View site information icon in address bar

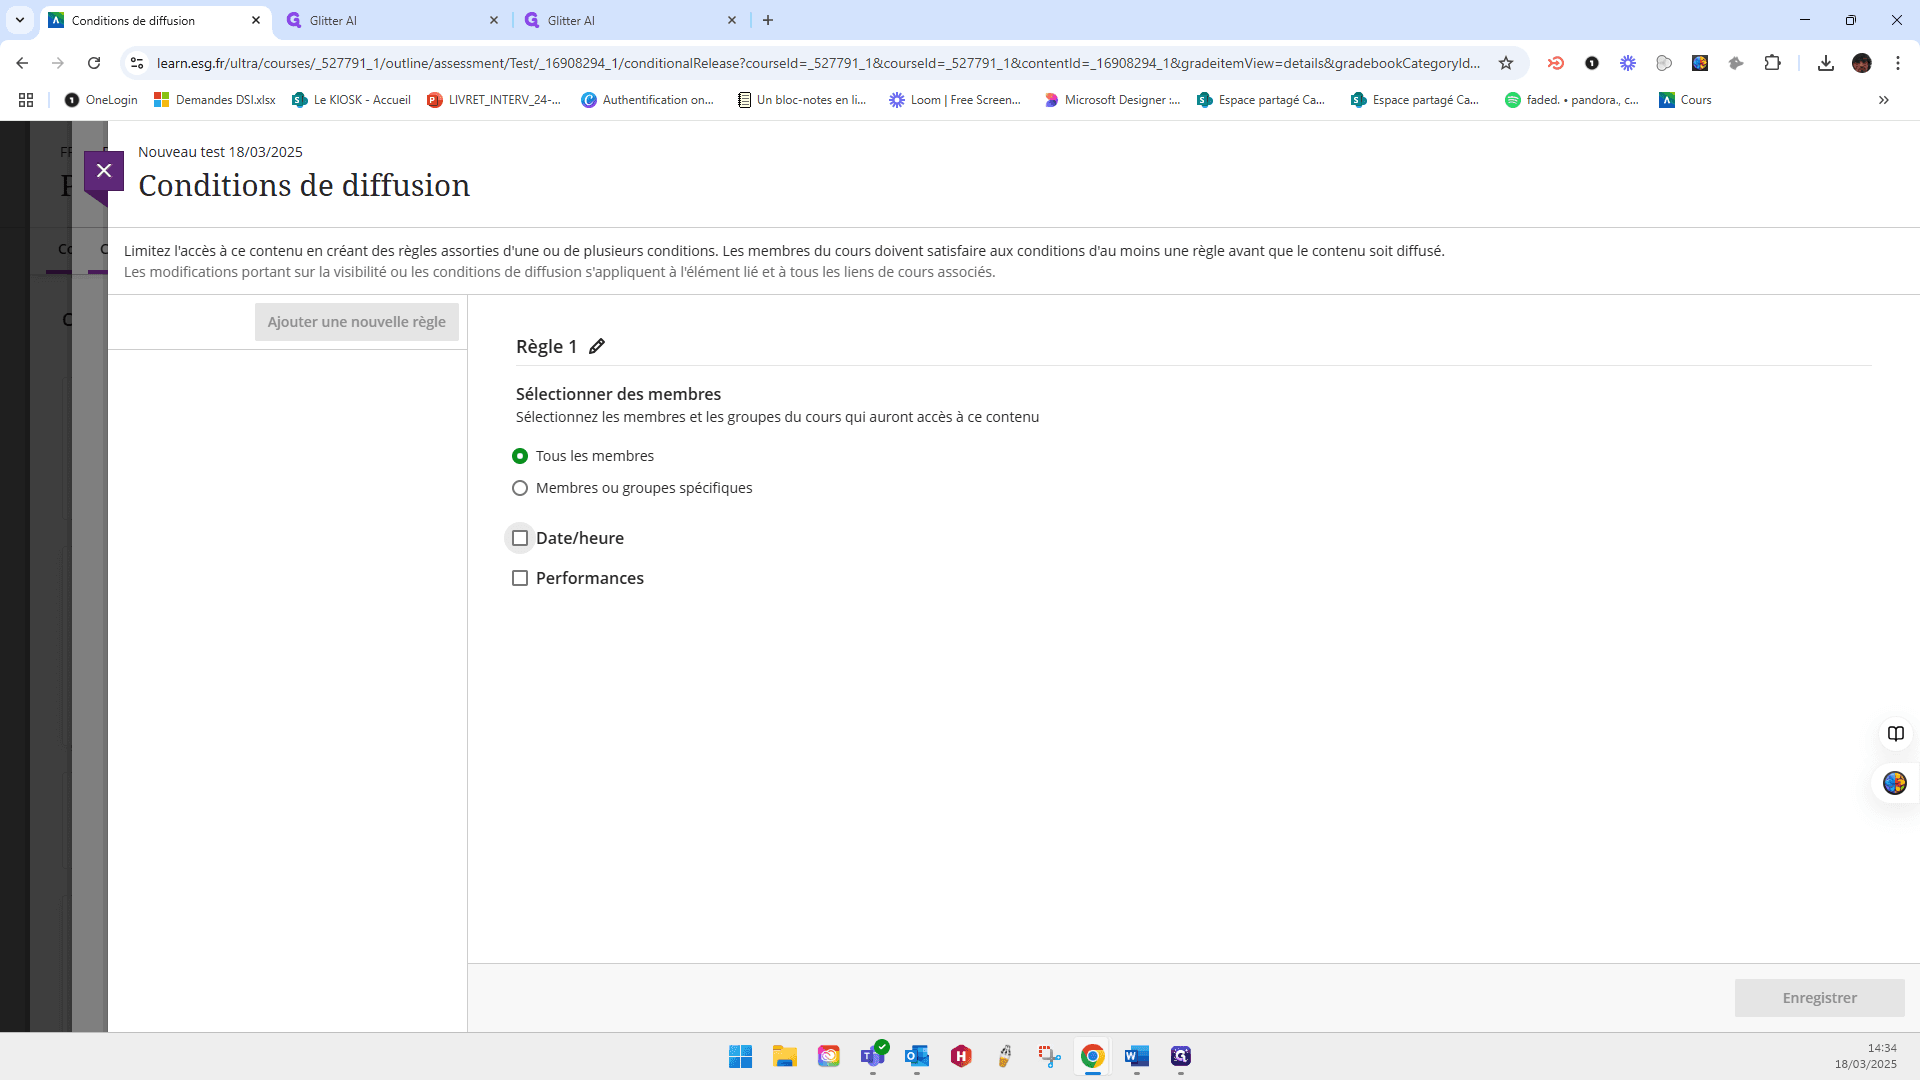point(137,63)
